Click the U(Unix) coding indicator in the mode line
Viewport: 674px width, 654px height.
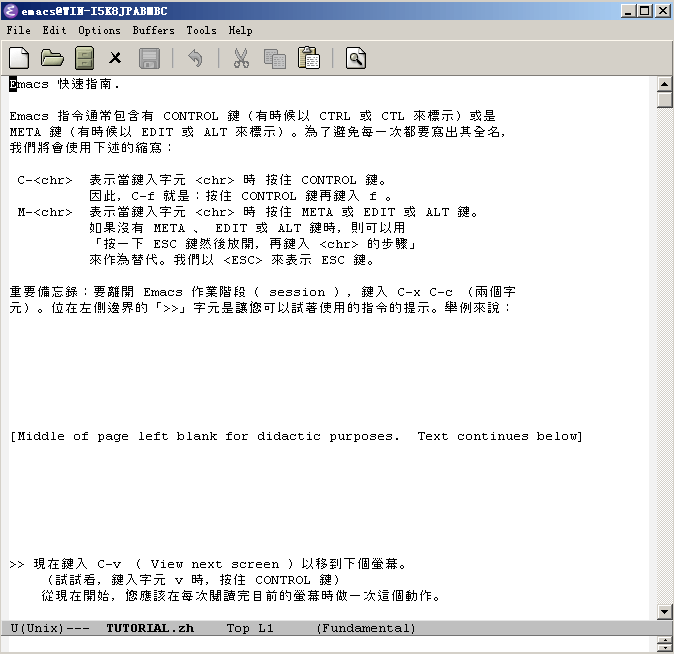(x=37, y=628)
